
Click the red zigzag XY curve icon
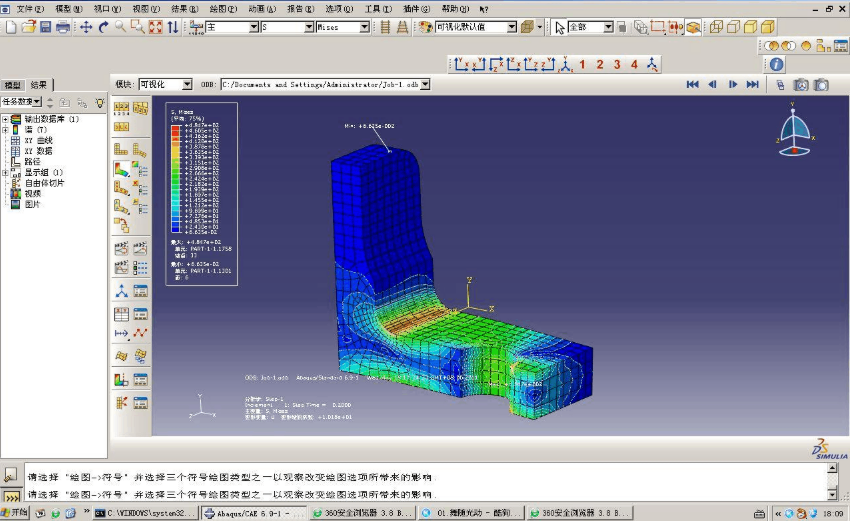click(x=140, y=333)
